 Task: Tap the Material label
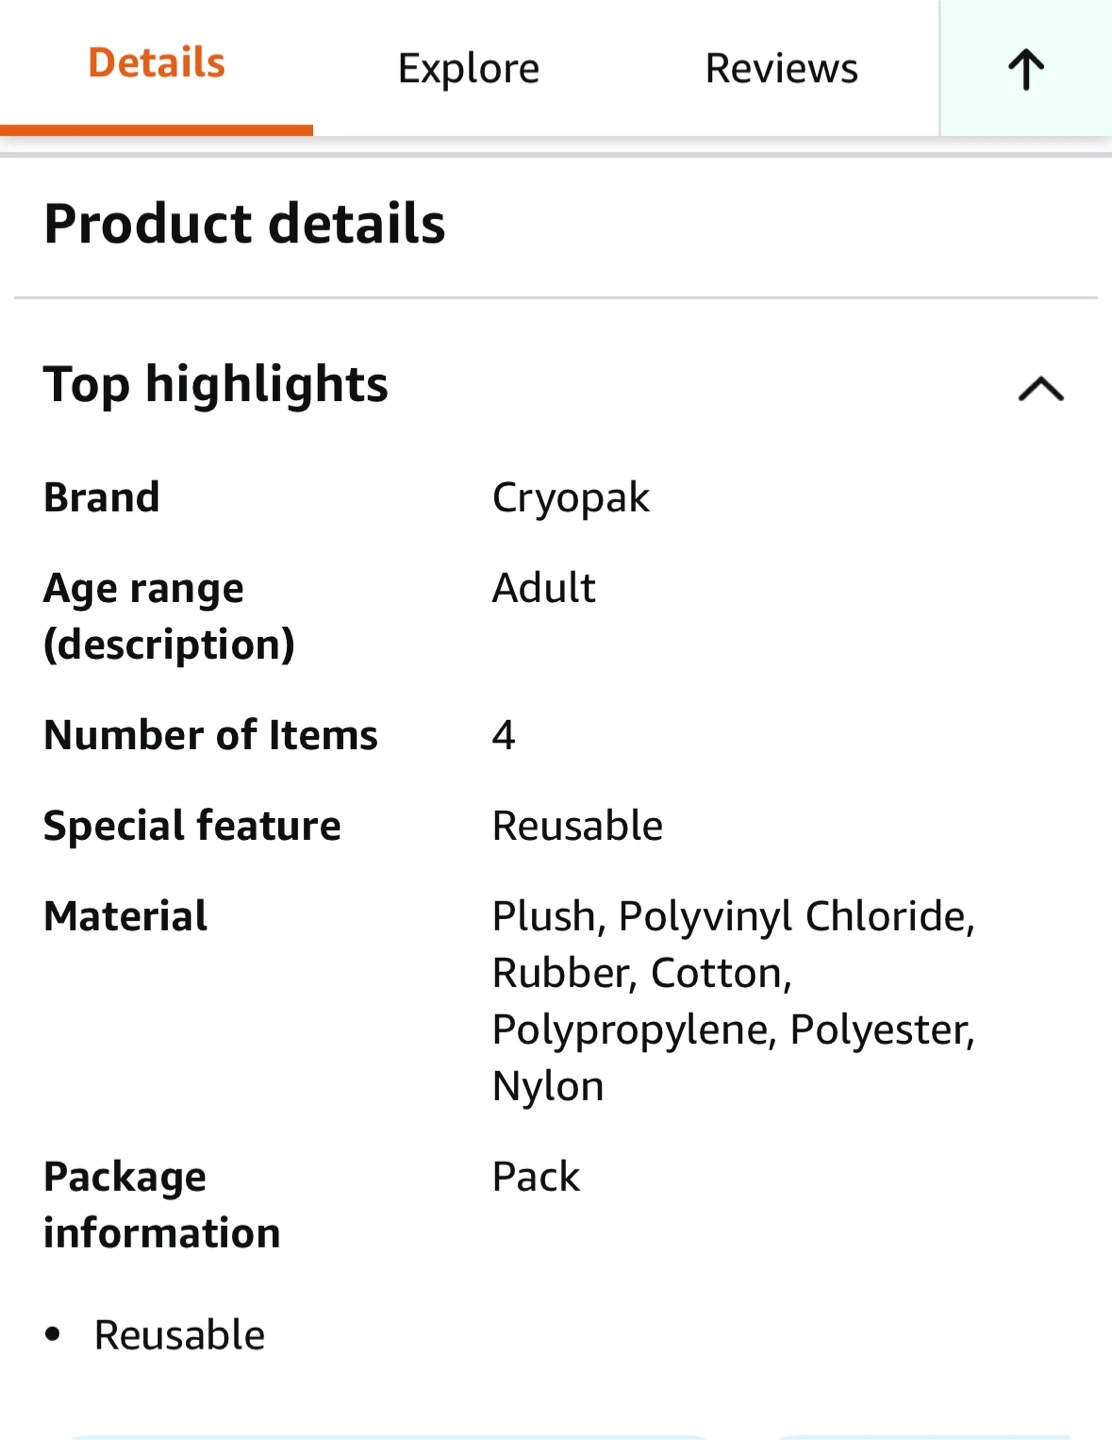[x=126, y=916]
